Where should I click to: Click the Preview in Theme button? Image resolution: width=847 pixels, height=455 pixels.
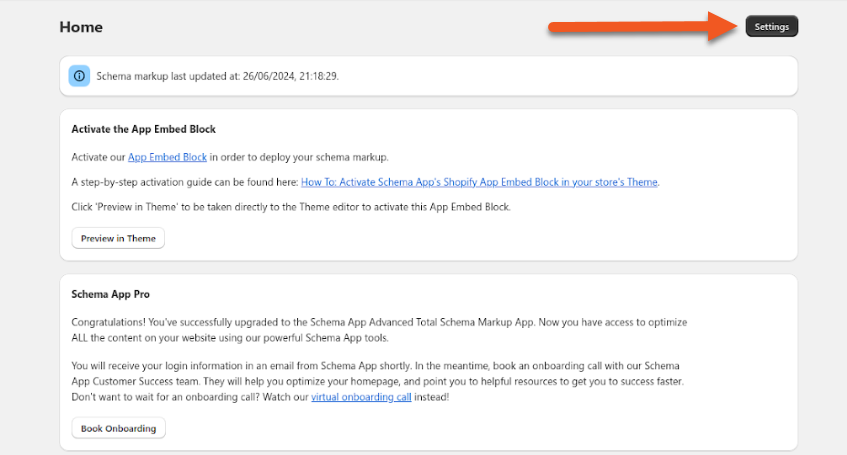118,238
